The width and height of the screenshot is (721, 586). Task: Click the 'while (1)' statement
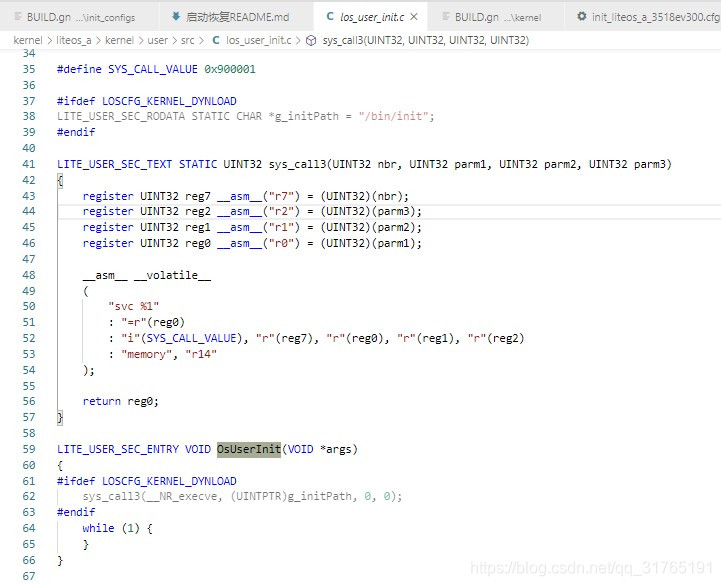pyautogui.click(x=111, y=529)
